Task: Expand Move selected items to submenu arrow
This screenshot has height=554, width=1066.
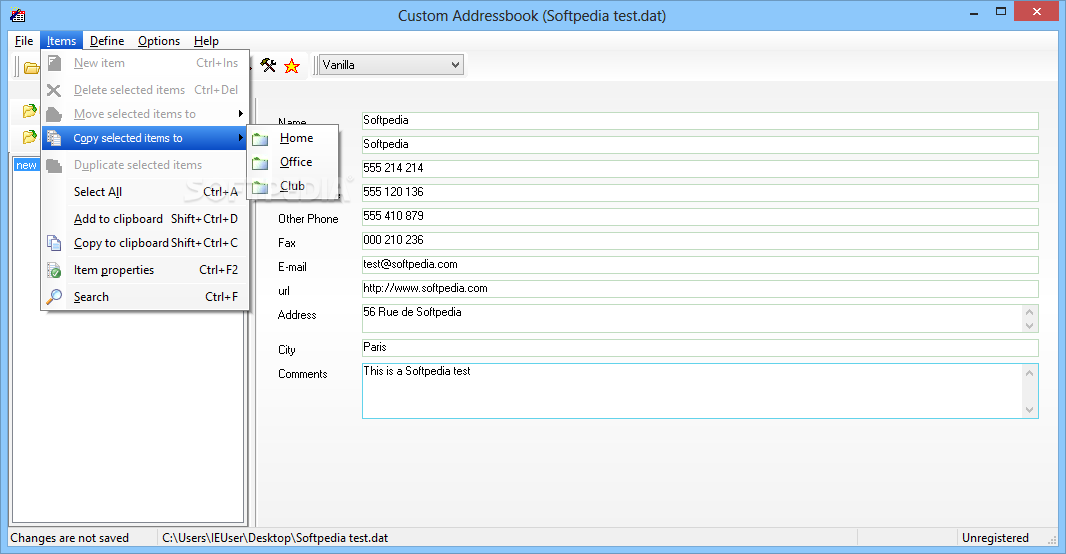Action: coord(241,114)
